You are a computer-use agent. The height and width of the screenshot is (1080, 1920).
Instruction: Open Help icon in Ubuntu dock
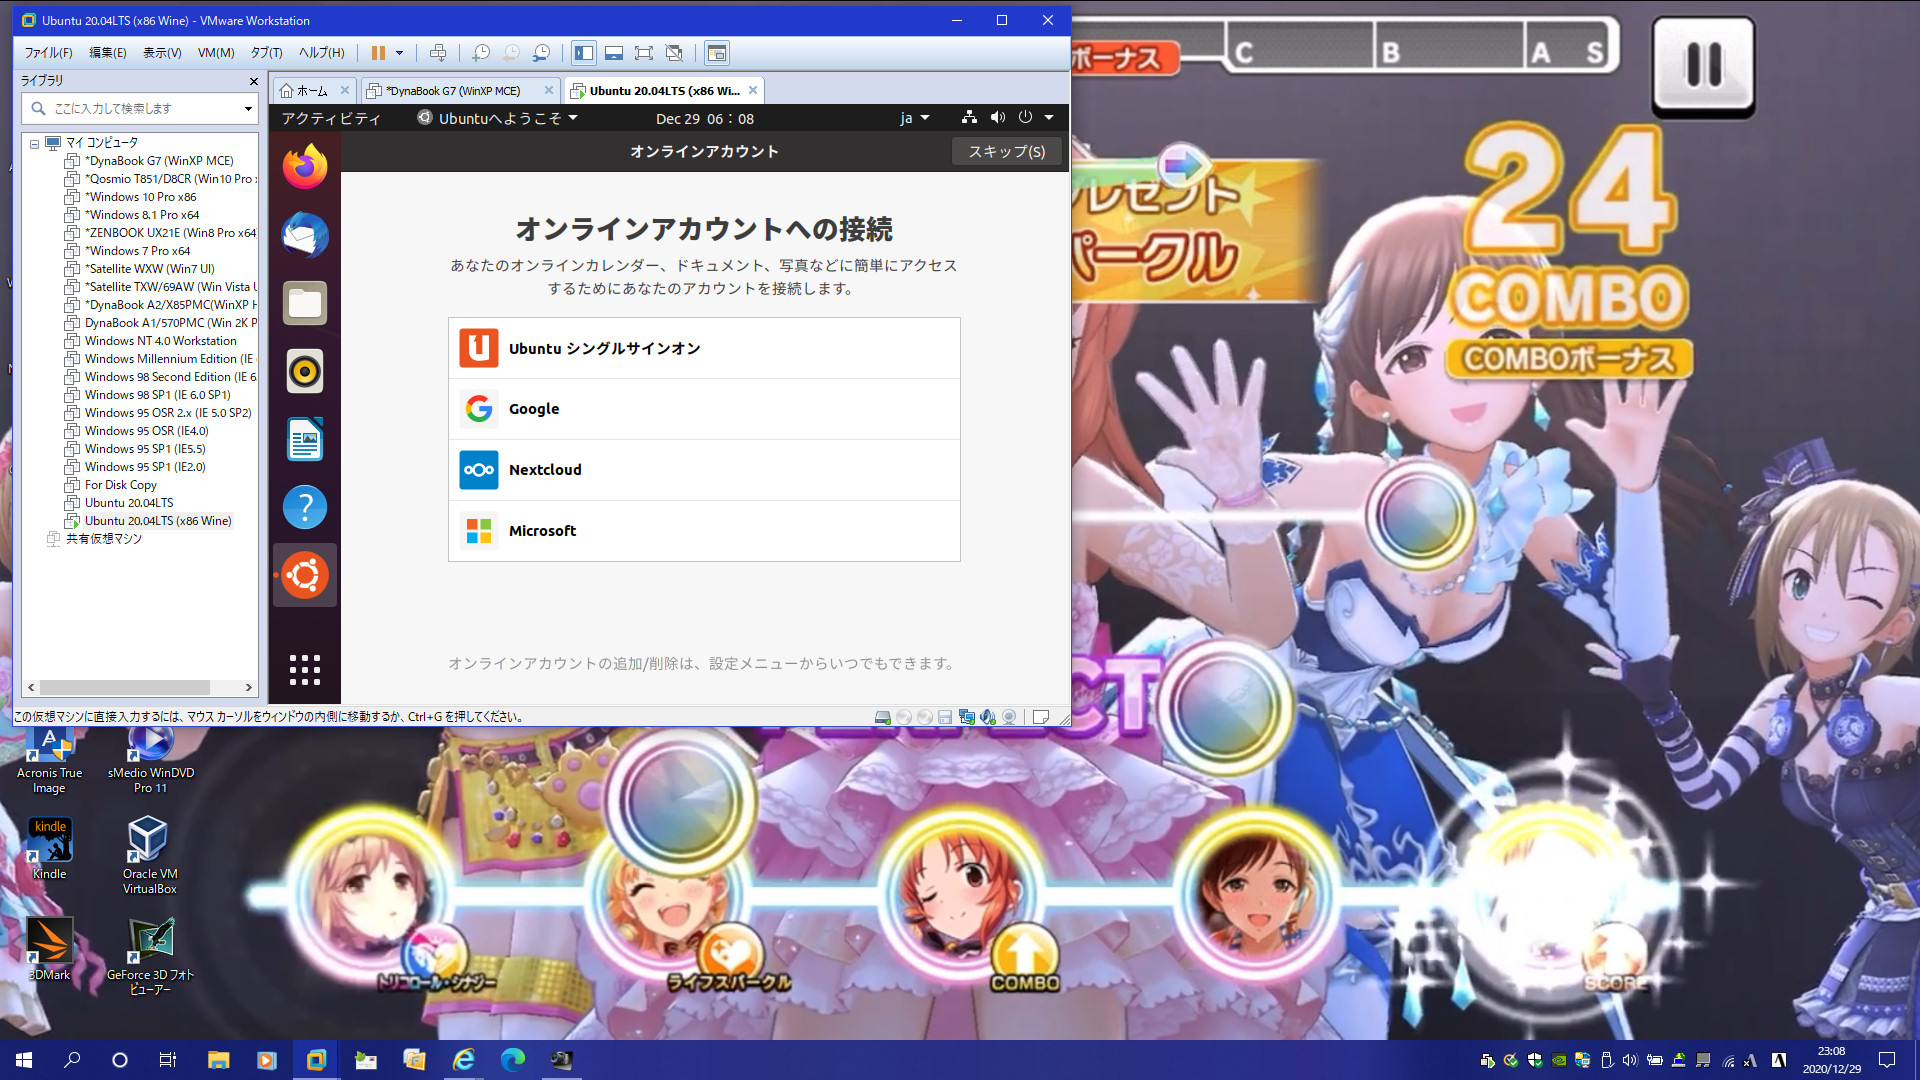[x=305, y=507]
